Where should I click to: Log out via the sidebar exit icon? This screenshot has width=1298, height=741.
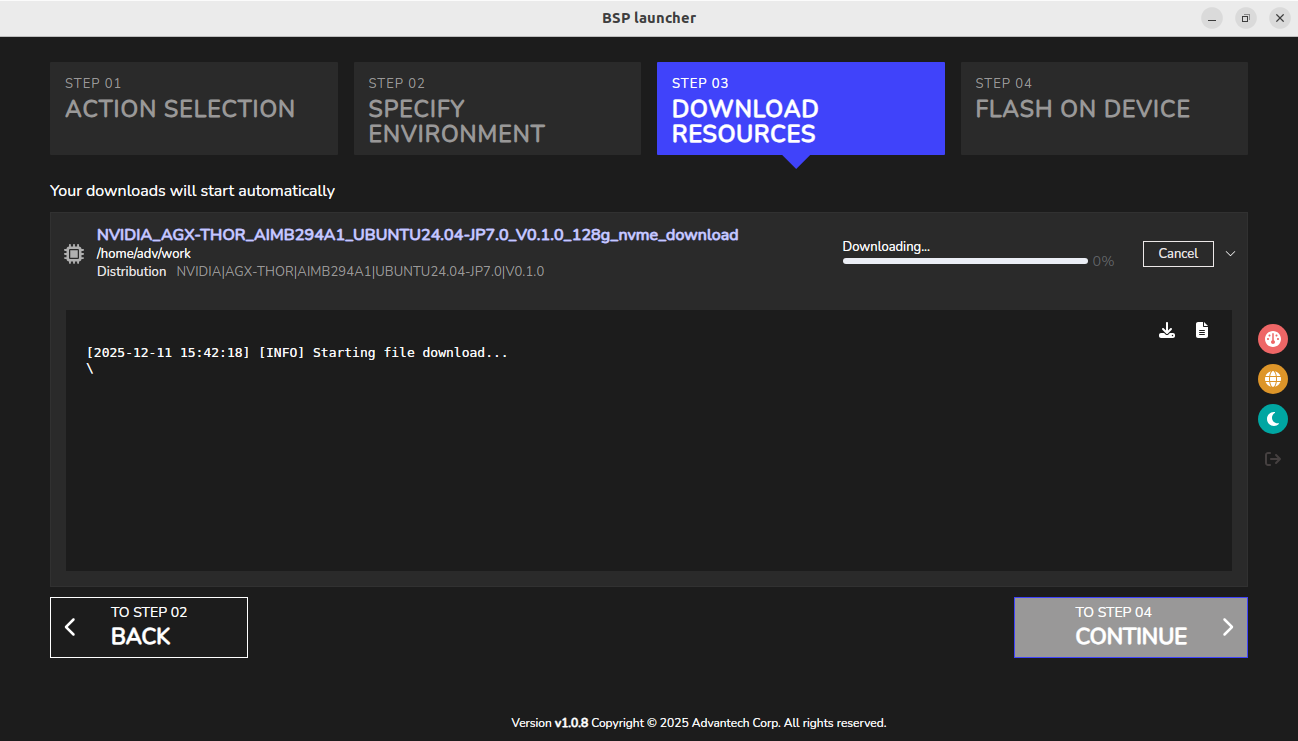[1272, 458]
